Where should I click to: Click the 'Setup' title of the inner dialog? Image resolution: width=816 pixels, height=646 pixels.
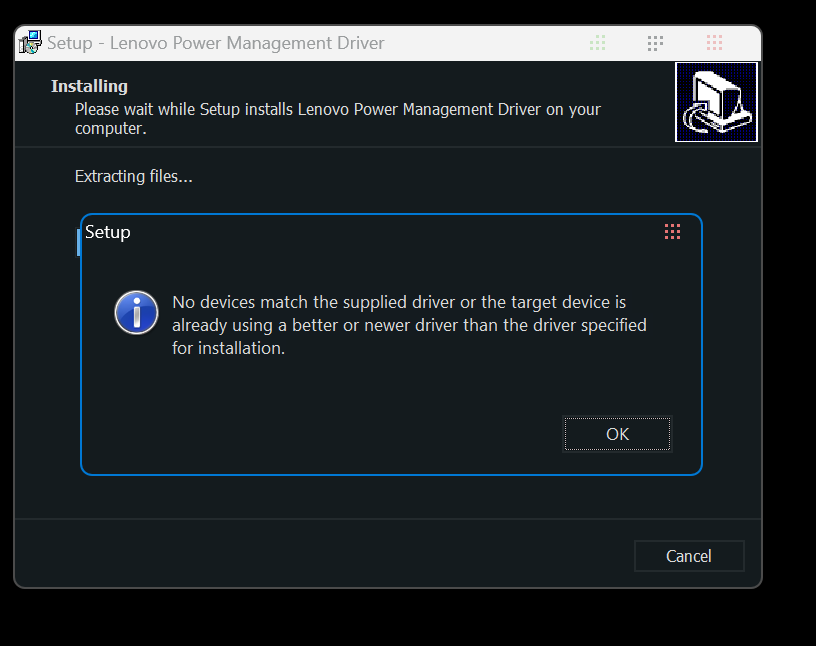[x=108, y=232]
